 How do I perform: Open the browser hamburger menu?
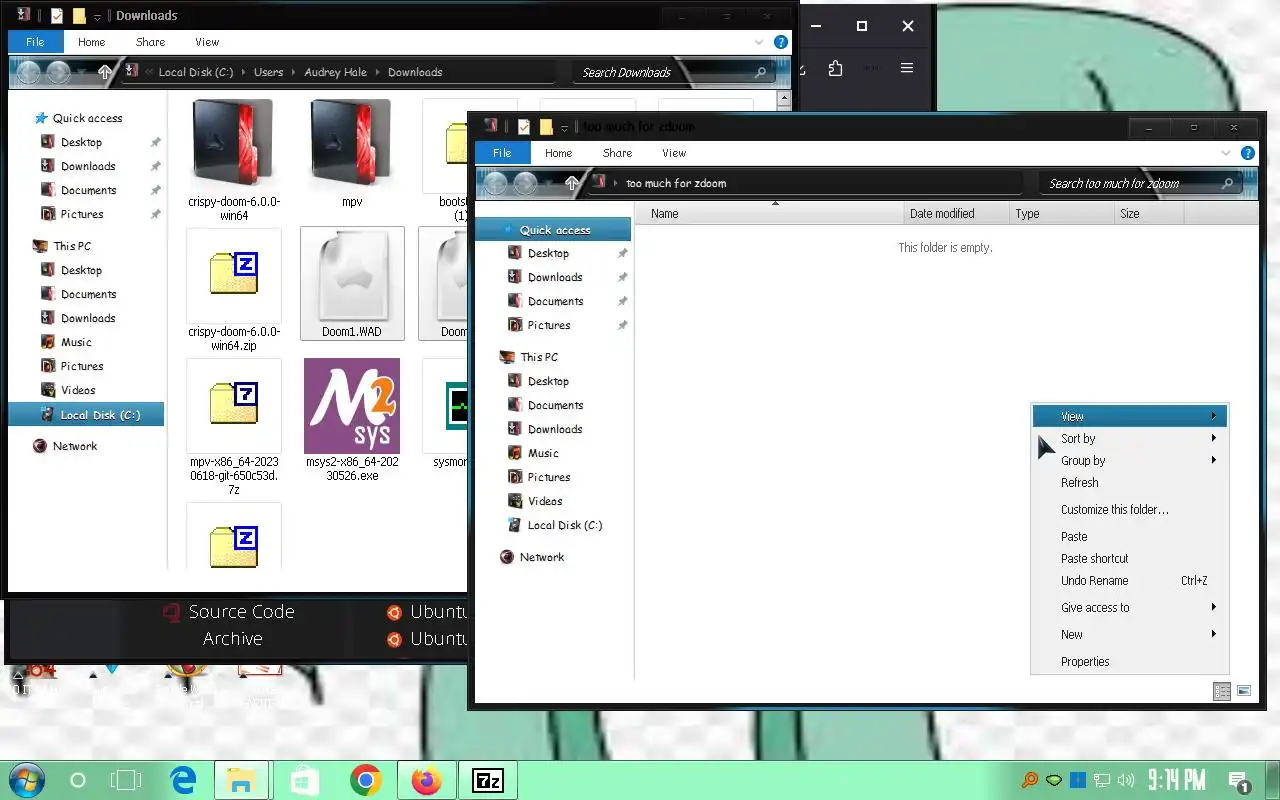tap(907, 68)
